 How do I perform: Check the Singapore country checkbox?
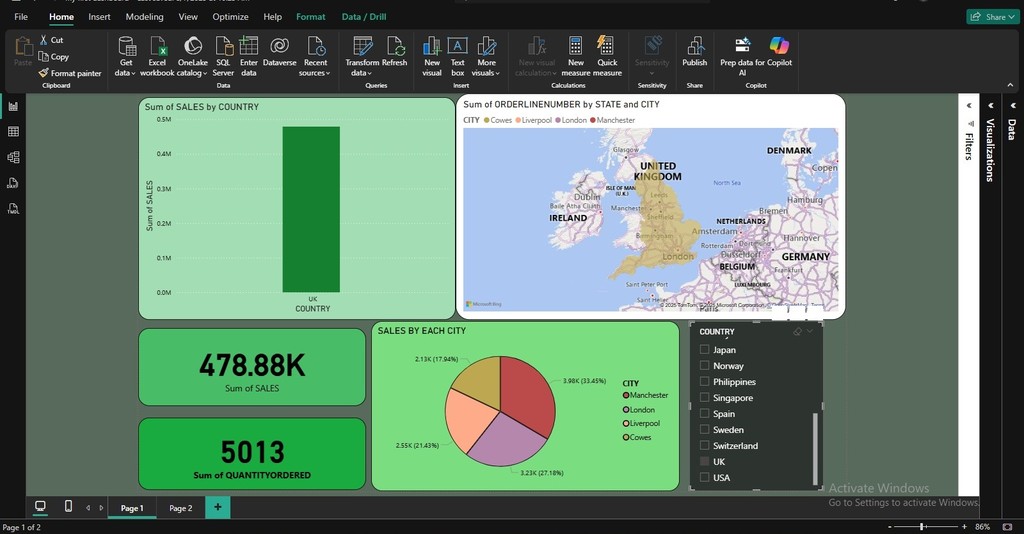(705, 398)
